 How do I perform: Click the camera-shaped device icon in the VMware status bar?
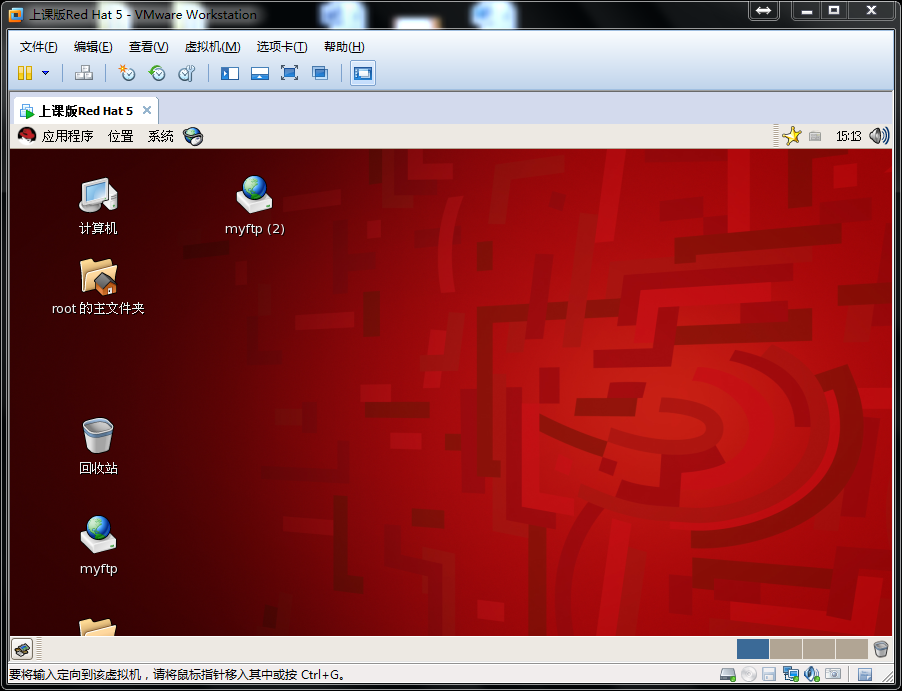pos(833,674)
